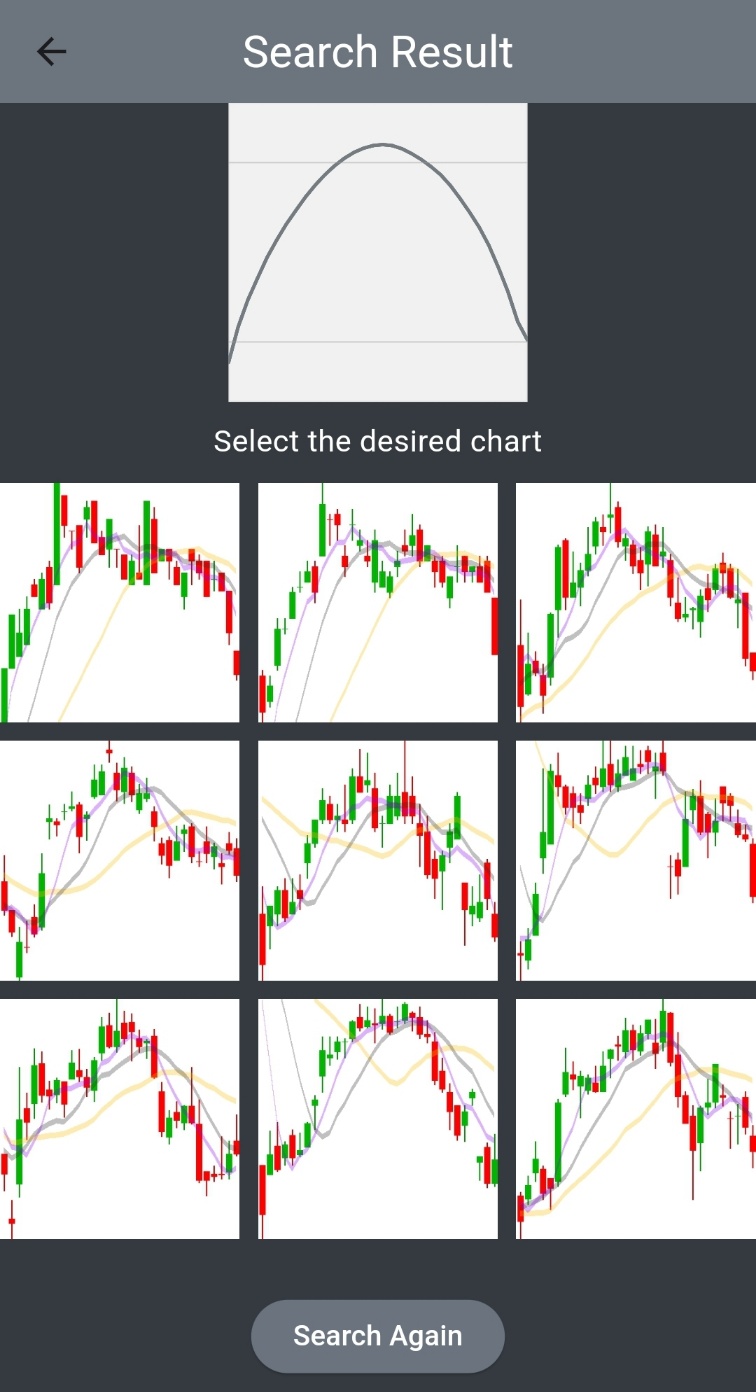Image resolution: width=756 pixels, height=1392 pixels.
Task: Click the Search Again button
Action: (x=378, y=1336)
